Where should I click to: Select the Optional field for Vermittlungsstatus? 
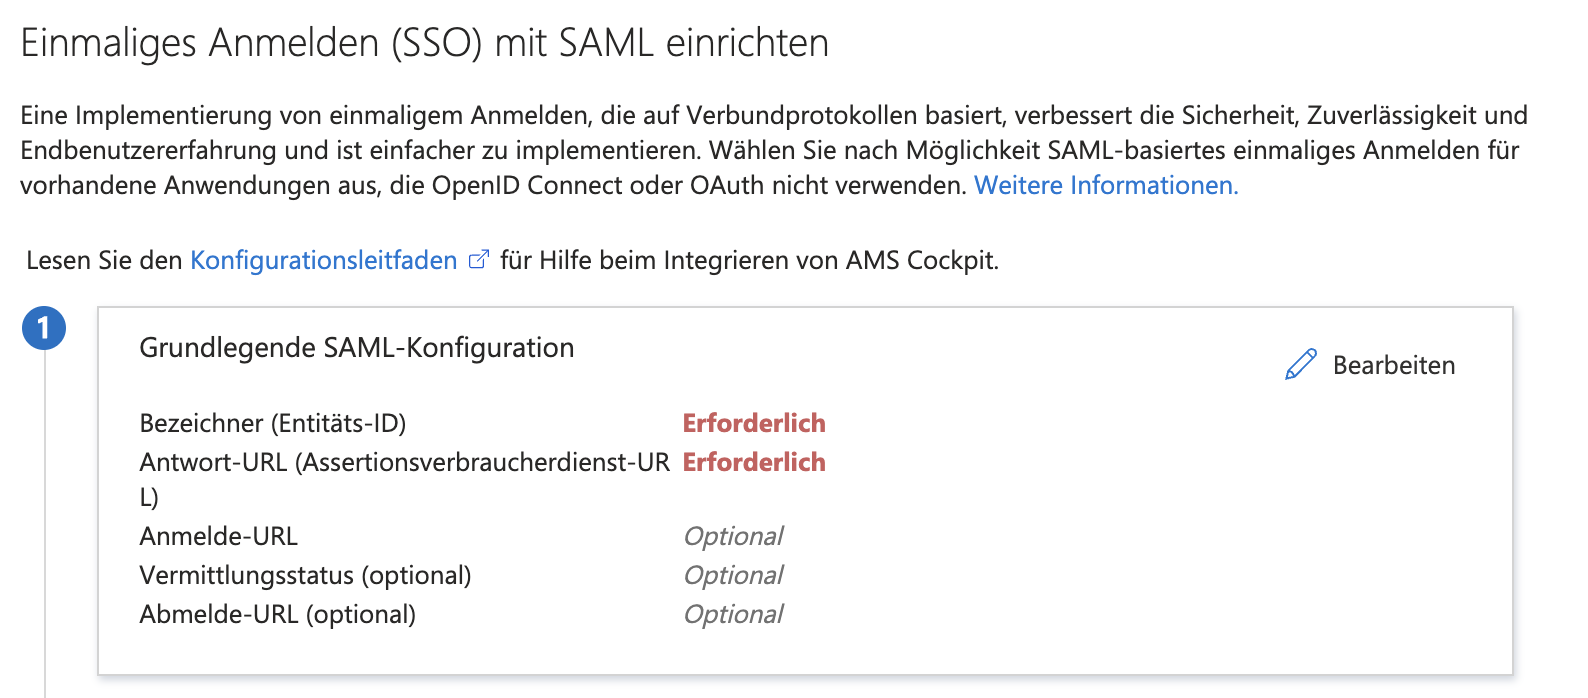point(734,575)
